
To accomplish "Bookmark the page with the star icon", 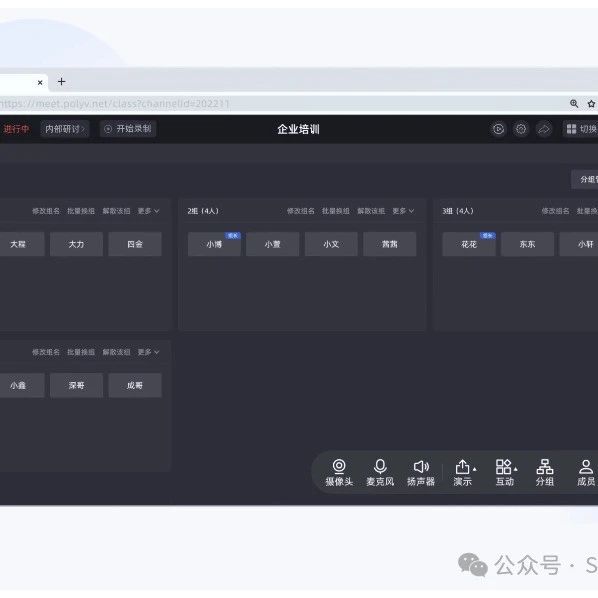I will (x=591, y=103).
